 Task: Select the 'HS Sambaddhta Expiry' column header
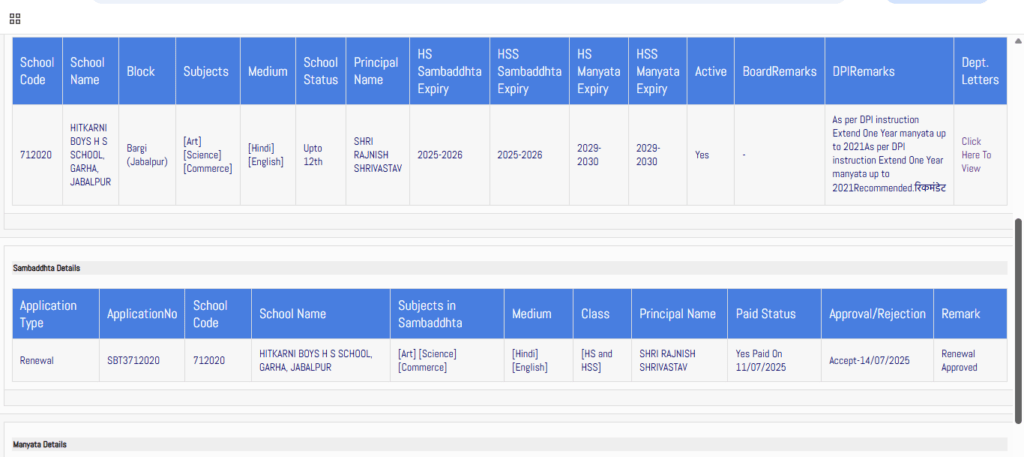pos(449,71)
